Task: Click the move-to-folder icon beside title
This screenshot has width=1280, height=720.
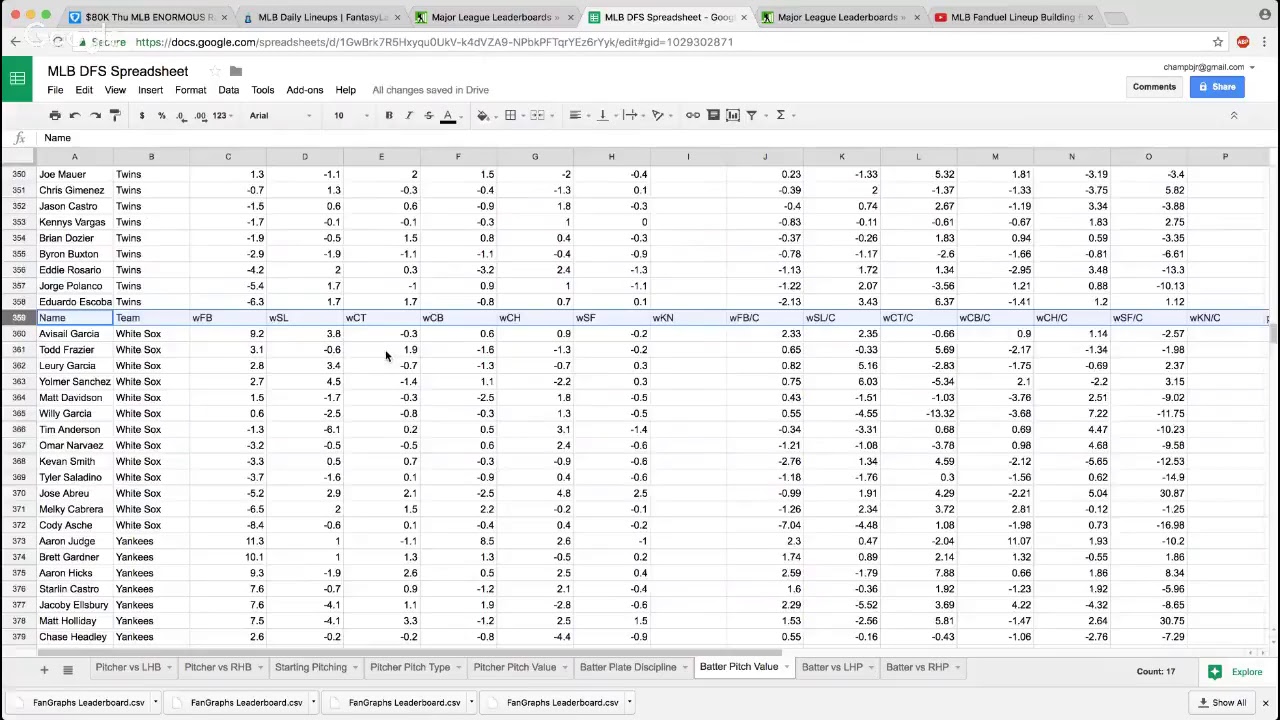Action: [236, 71]
